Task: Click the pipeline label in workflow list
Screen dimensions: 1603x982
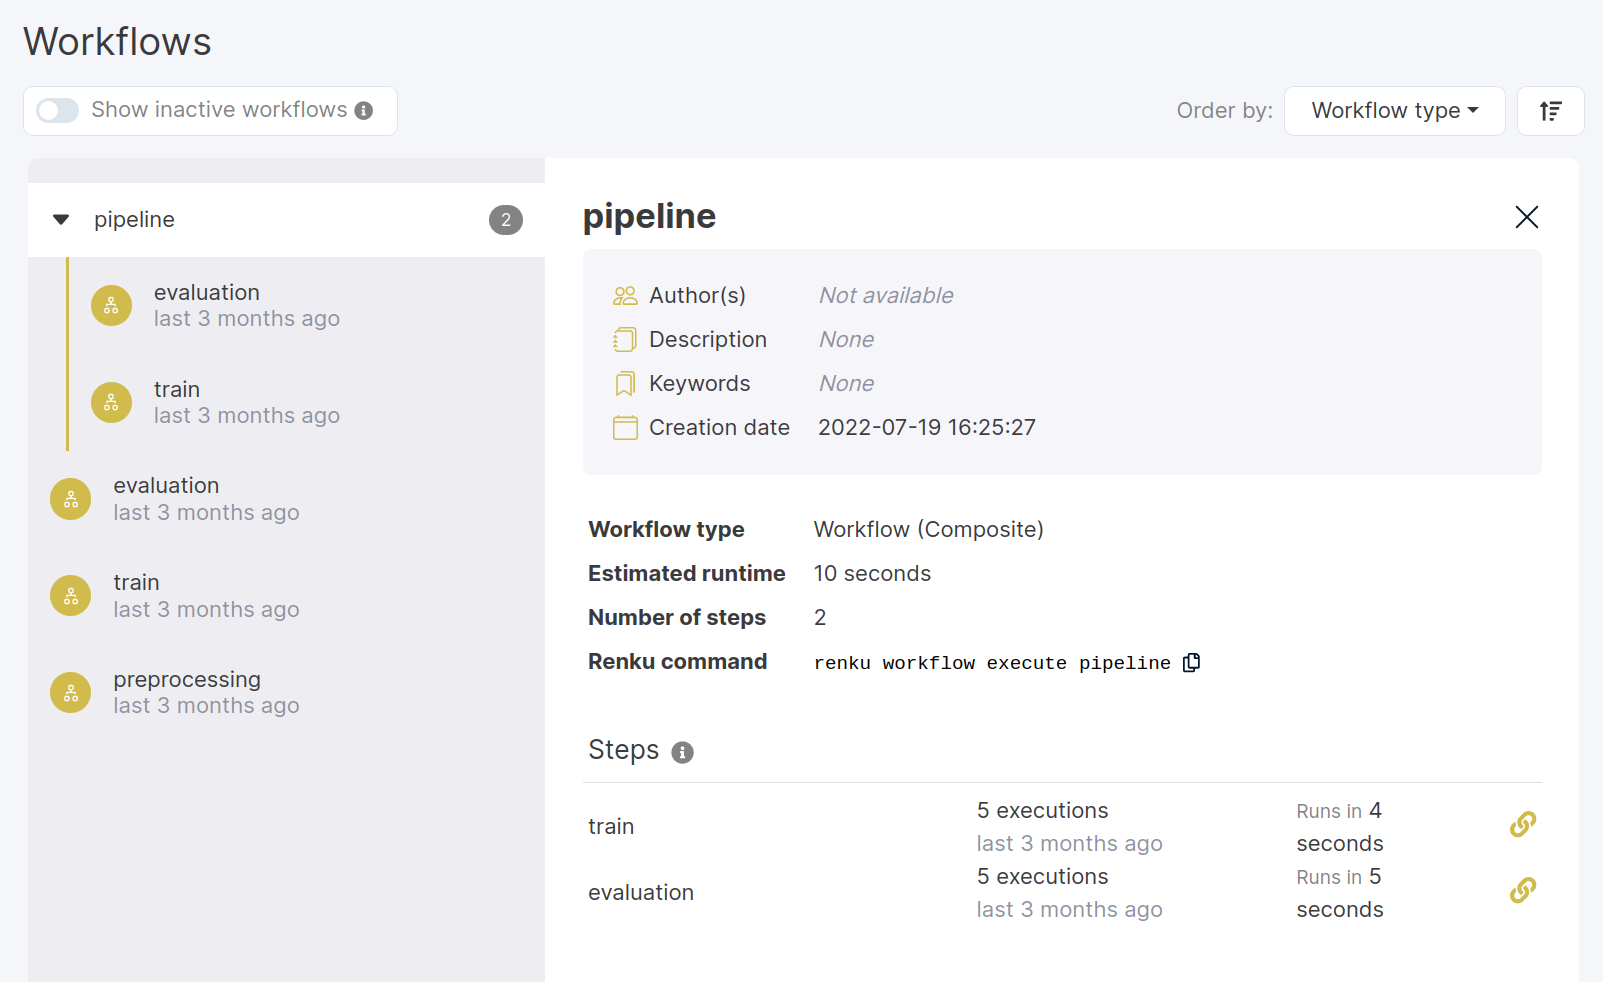Action: 134,220
